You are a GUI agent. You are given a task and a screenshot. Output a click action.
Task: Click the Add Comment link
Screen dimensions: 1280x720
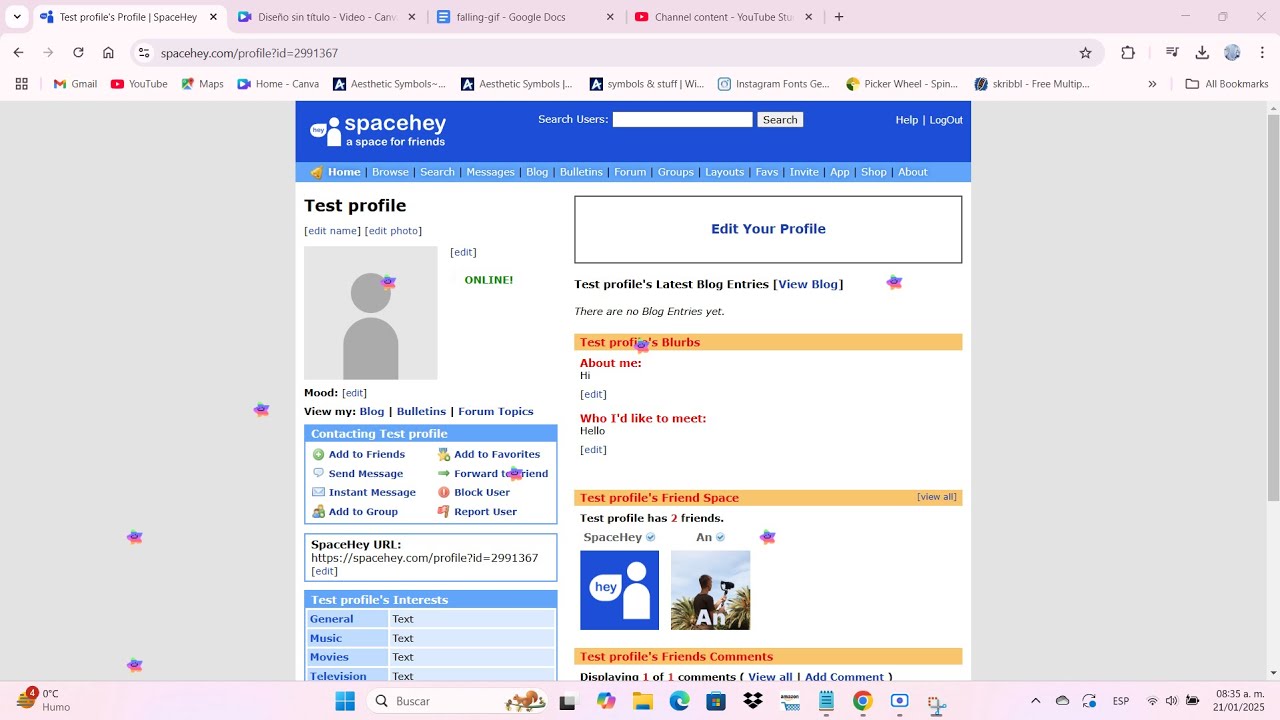(844, 677)
